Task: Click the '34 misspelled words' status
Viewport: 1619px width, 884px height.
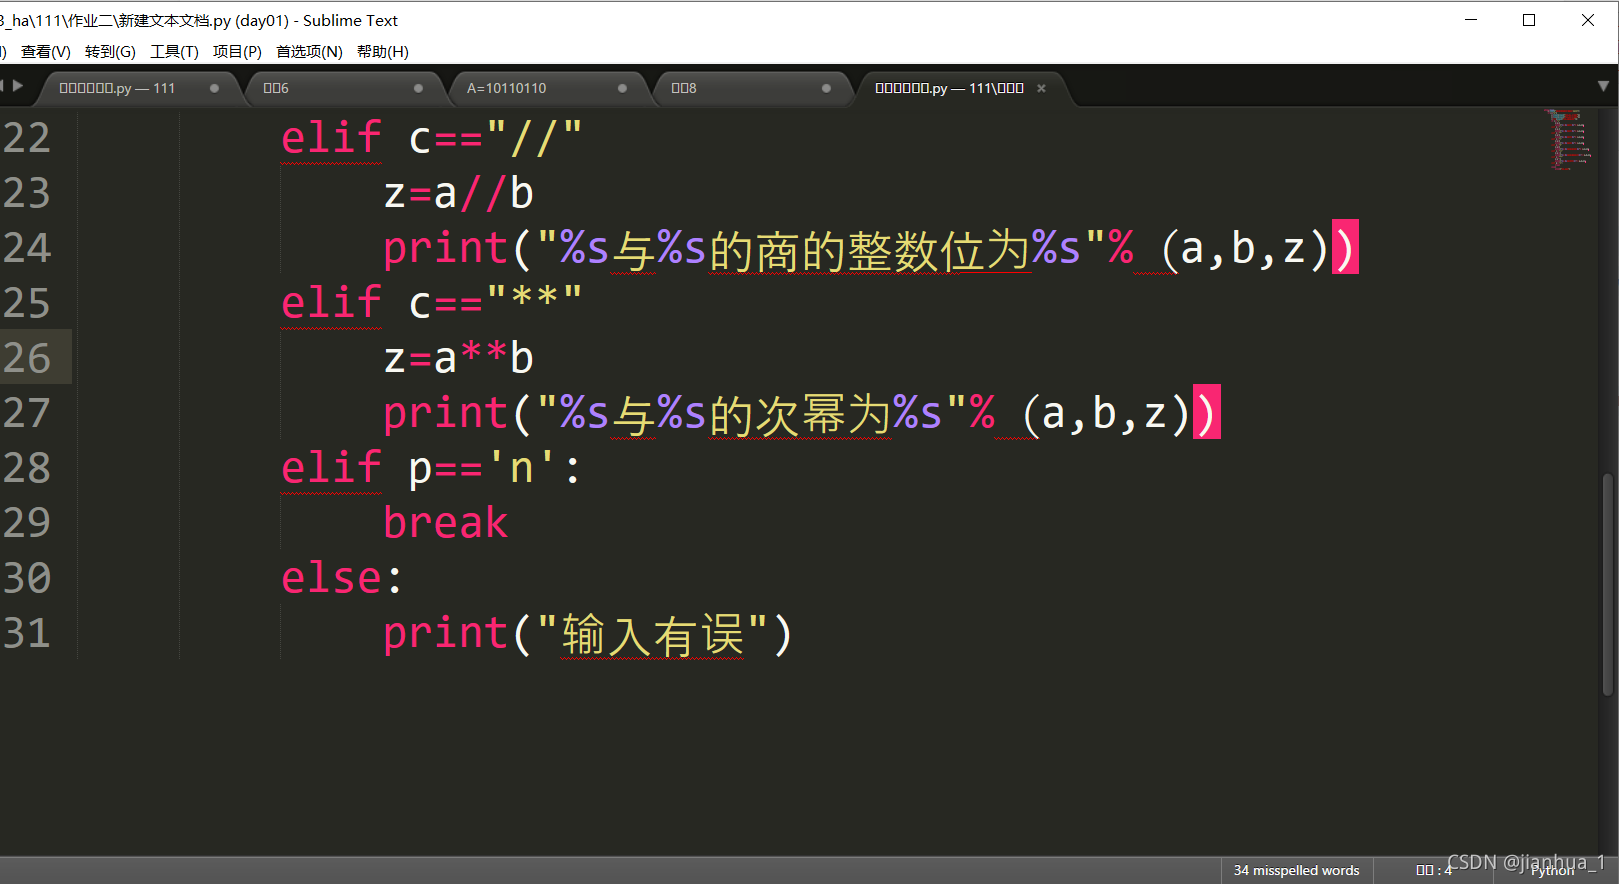Action: click(x=1296, y=871)
